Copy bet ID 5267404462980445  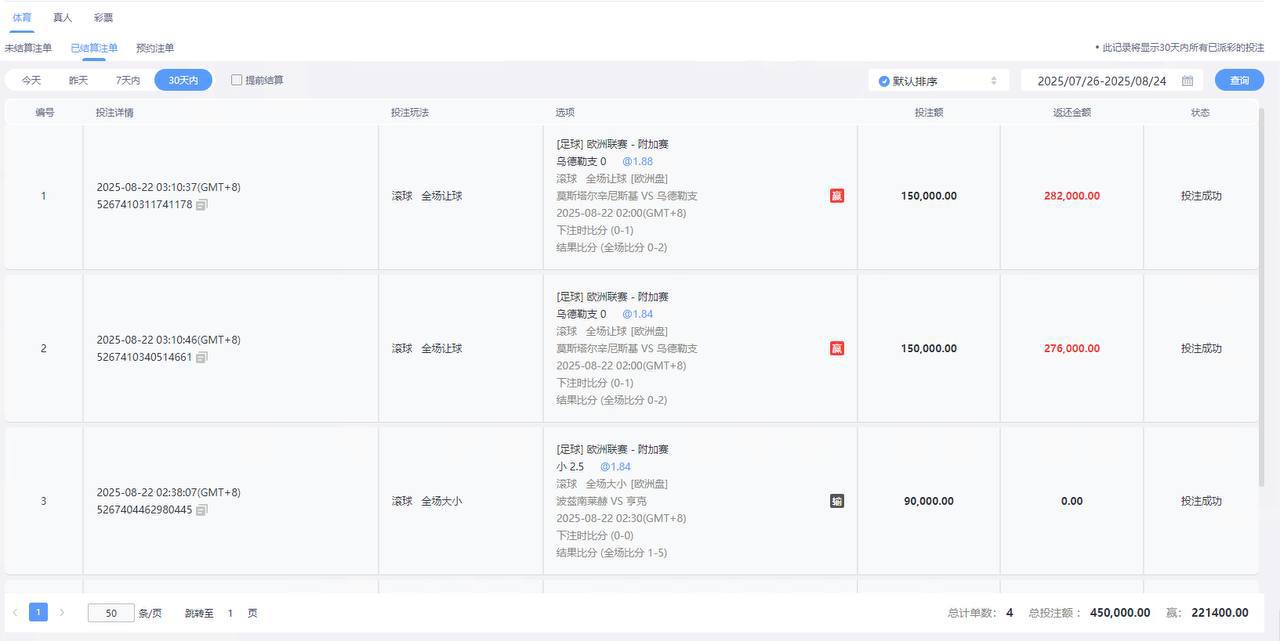tap(202, 510)
